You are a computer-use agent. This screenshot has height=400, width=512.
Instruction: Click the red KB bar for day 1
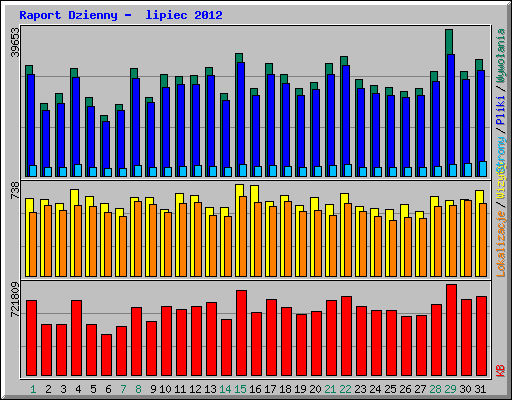(31, 338)
